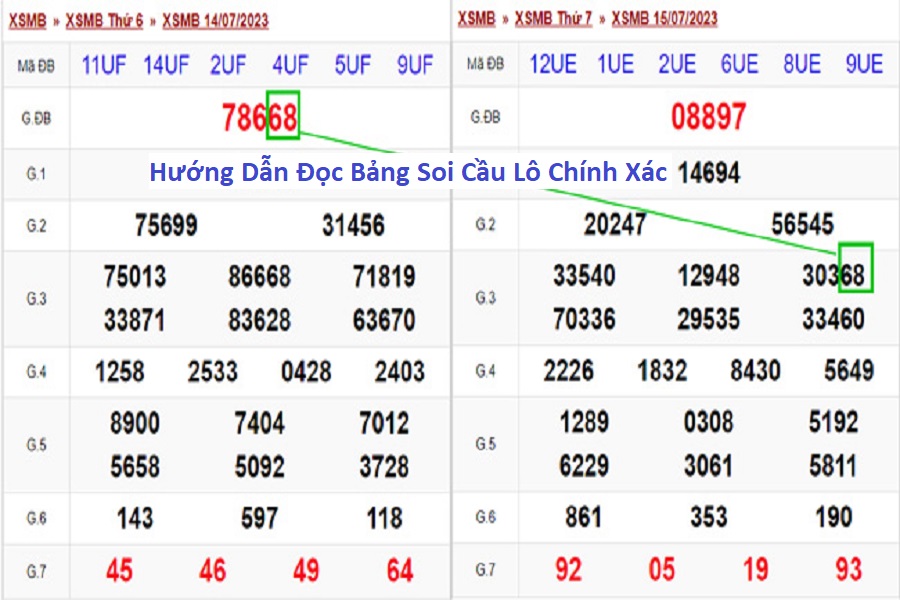900x600 pixels.
Task: Click the G.4 number 0428
Action: 306,372
